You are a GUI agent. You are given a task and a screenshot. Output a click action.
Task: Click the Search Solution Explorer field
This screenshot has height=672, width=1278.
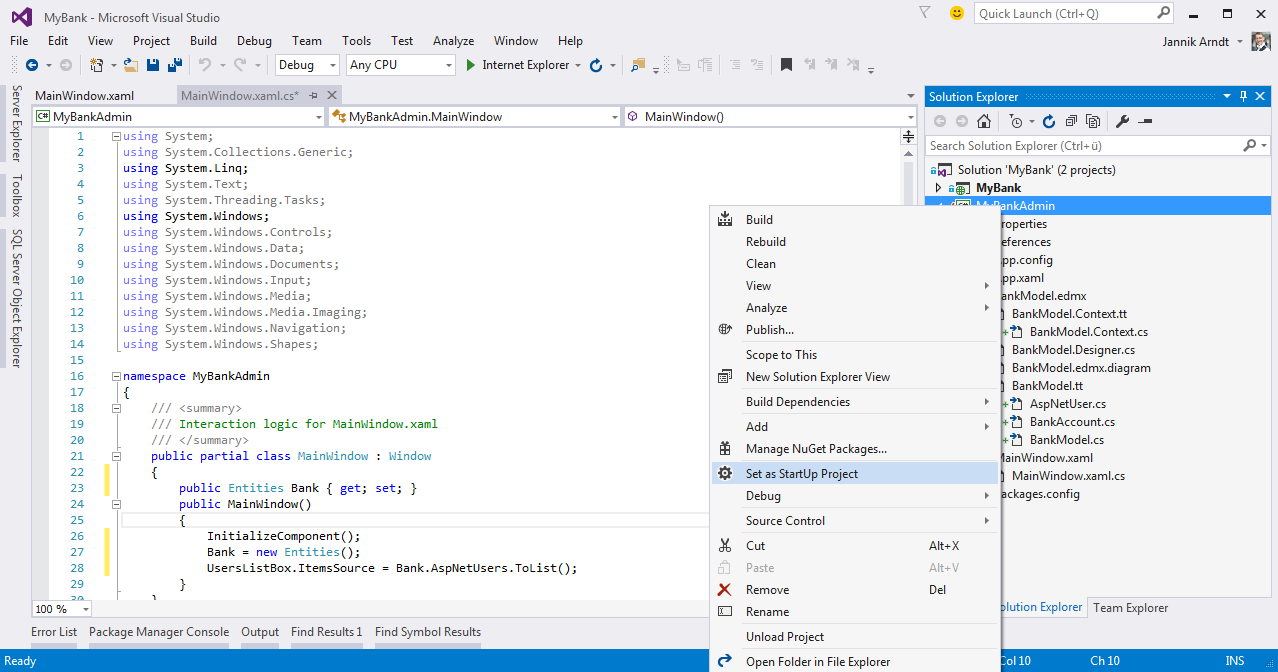coord(1084,145)
